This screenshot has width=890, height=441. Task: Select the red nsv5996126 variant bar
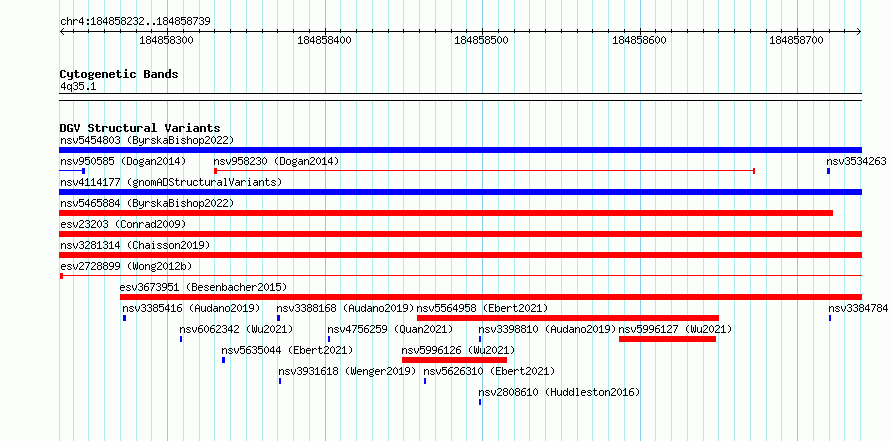(454, 360)
